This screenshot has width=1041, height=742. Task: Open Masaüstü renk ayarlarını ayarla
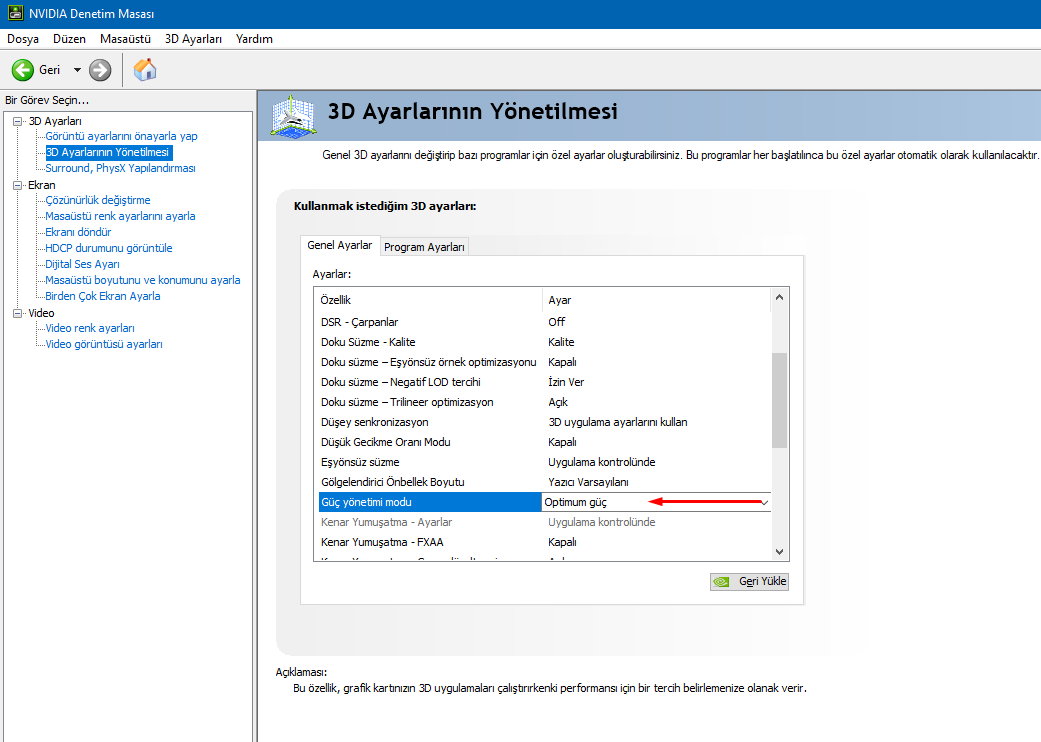point(120,216)
